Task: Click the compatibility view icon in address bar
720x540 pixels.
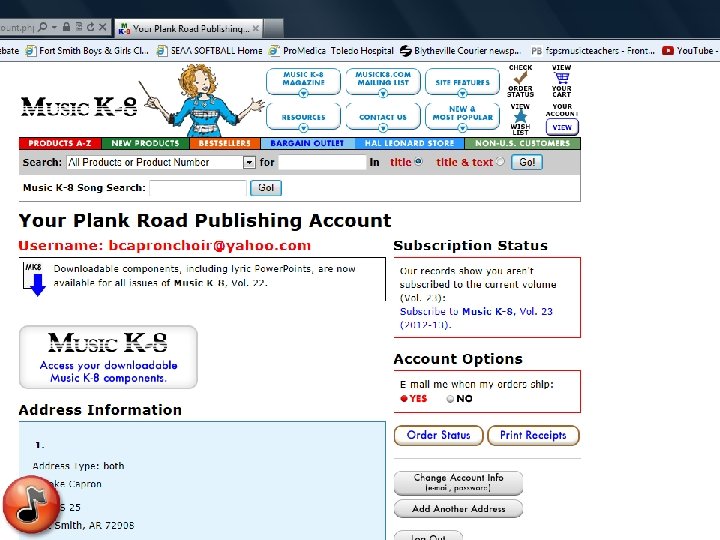Action: 79,27
